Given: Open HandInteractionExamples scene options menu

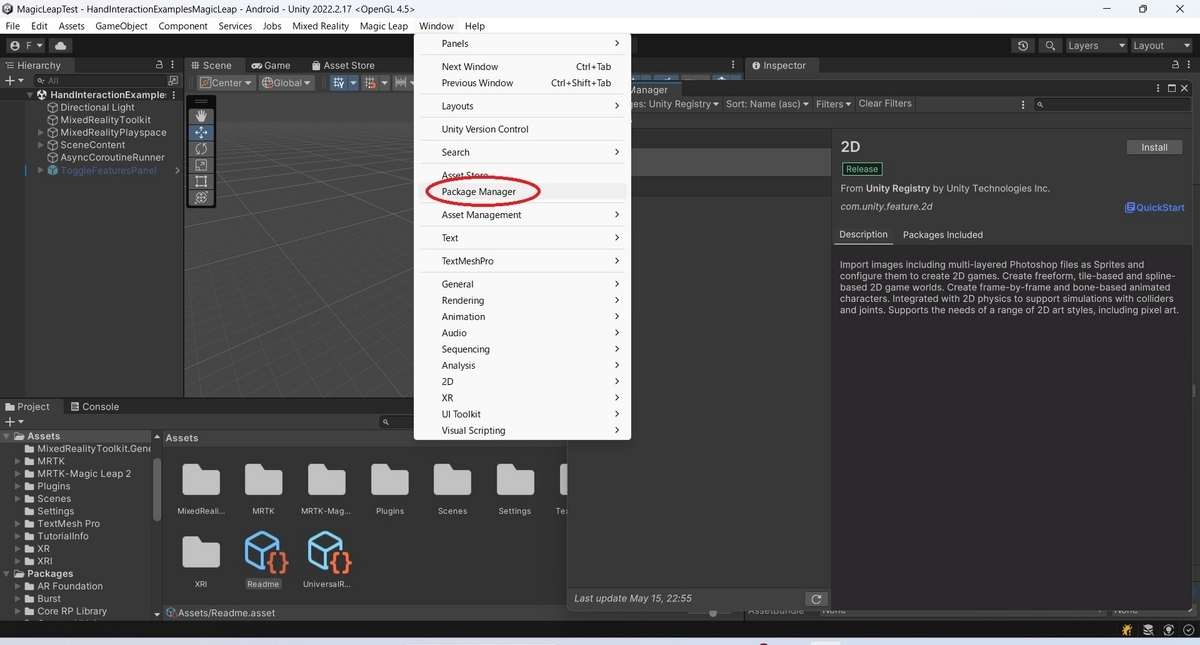Looking at the screenshot, I should click(174, 95).
